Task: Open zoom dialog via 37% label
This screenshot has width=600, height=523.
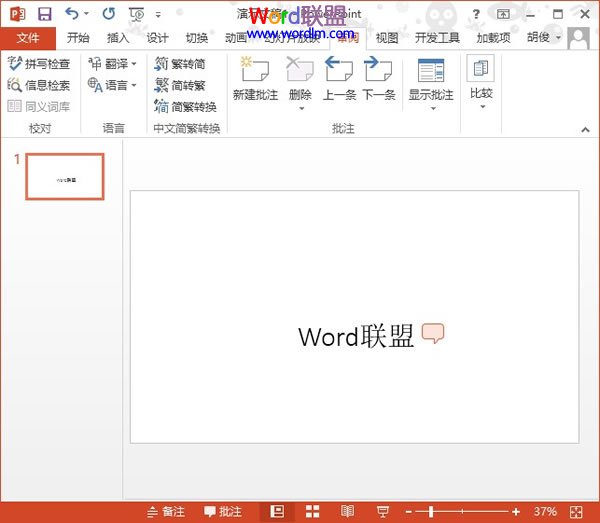Action: tap(545, 512)
